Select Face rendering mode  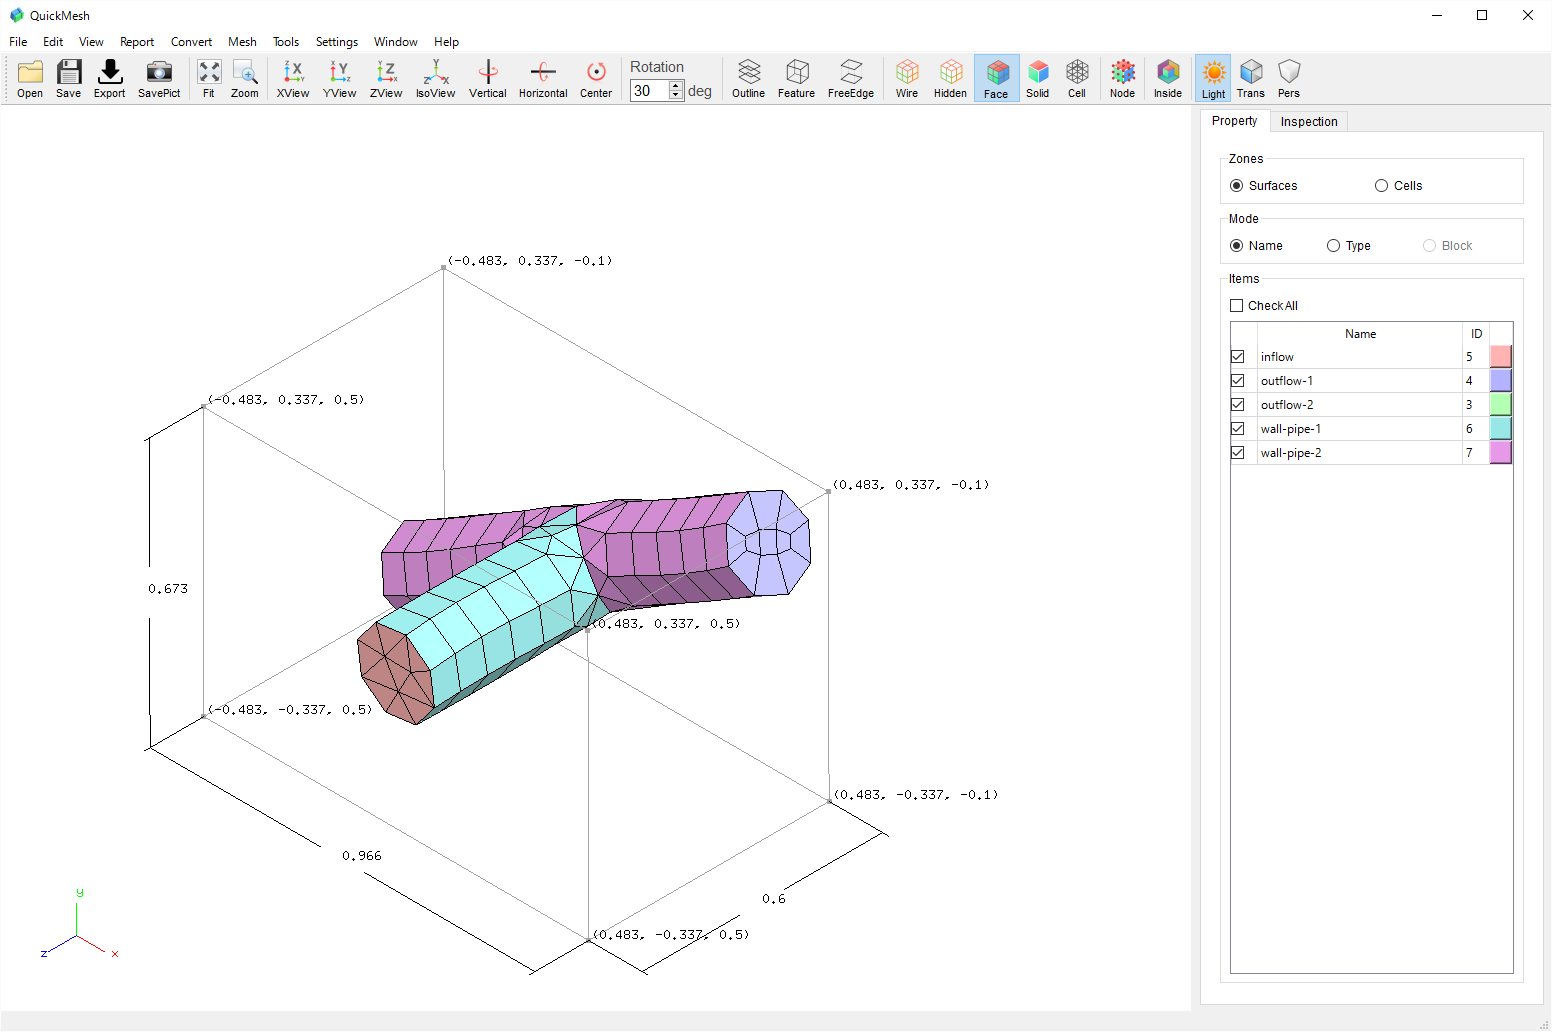[996, 78]
